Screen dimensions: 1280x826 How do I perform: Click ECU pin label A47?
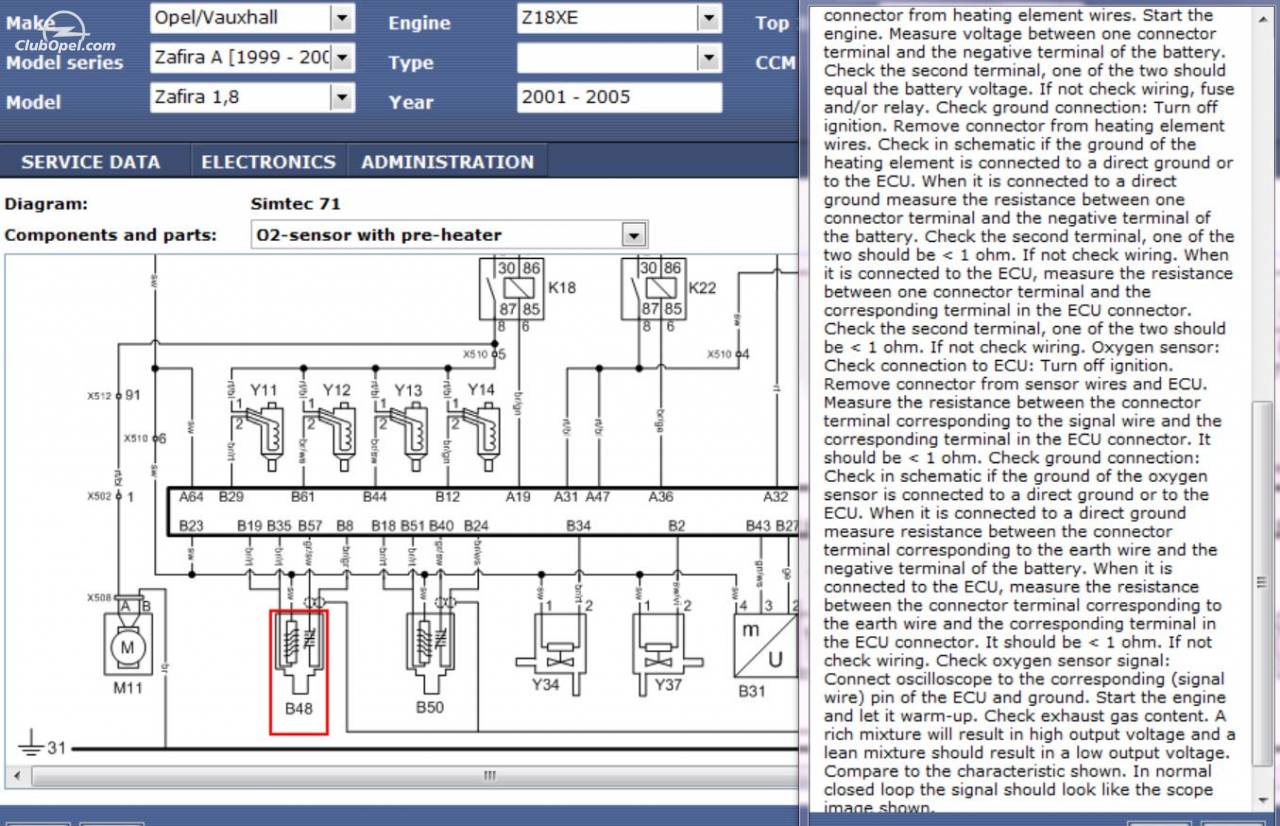coord(598,496)
